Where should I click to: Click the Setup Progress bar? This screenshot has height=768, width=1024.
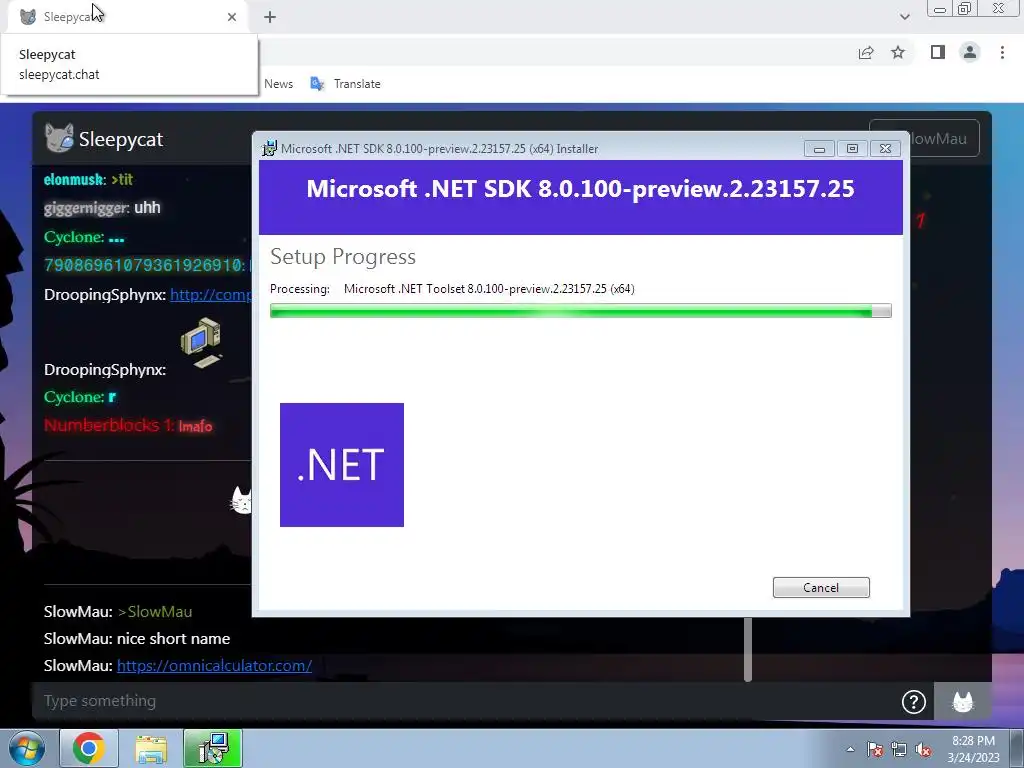click(x=581, y=311)
